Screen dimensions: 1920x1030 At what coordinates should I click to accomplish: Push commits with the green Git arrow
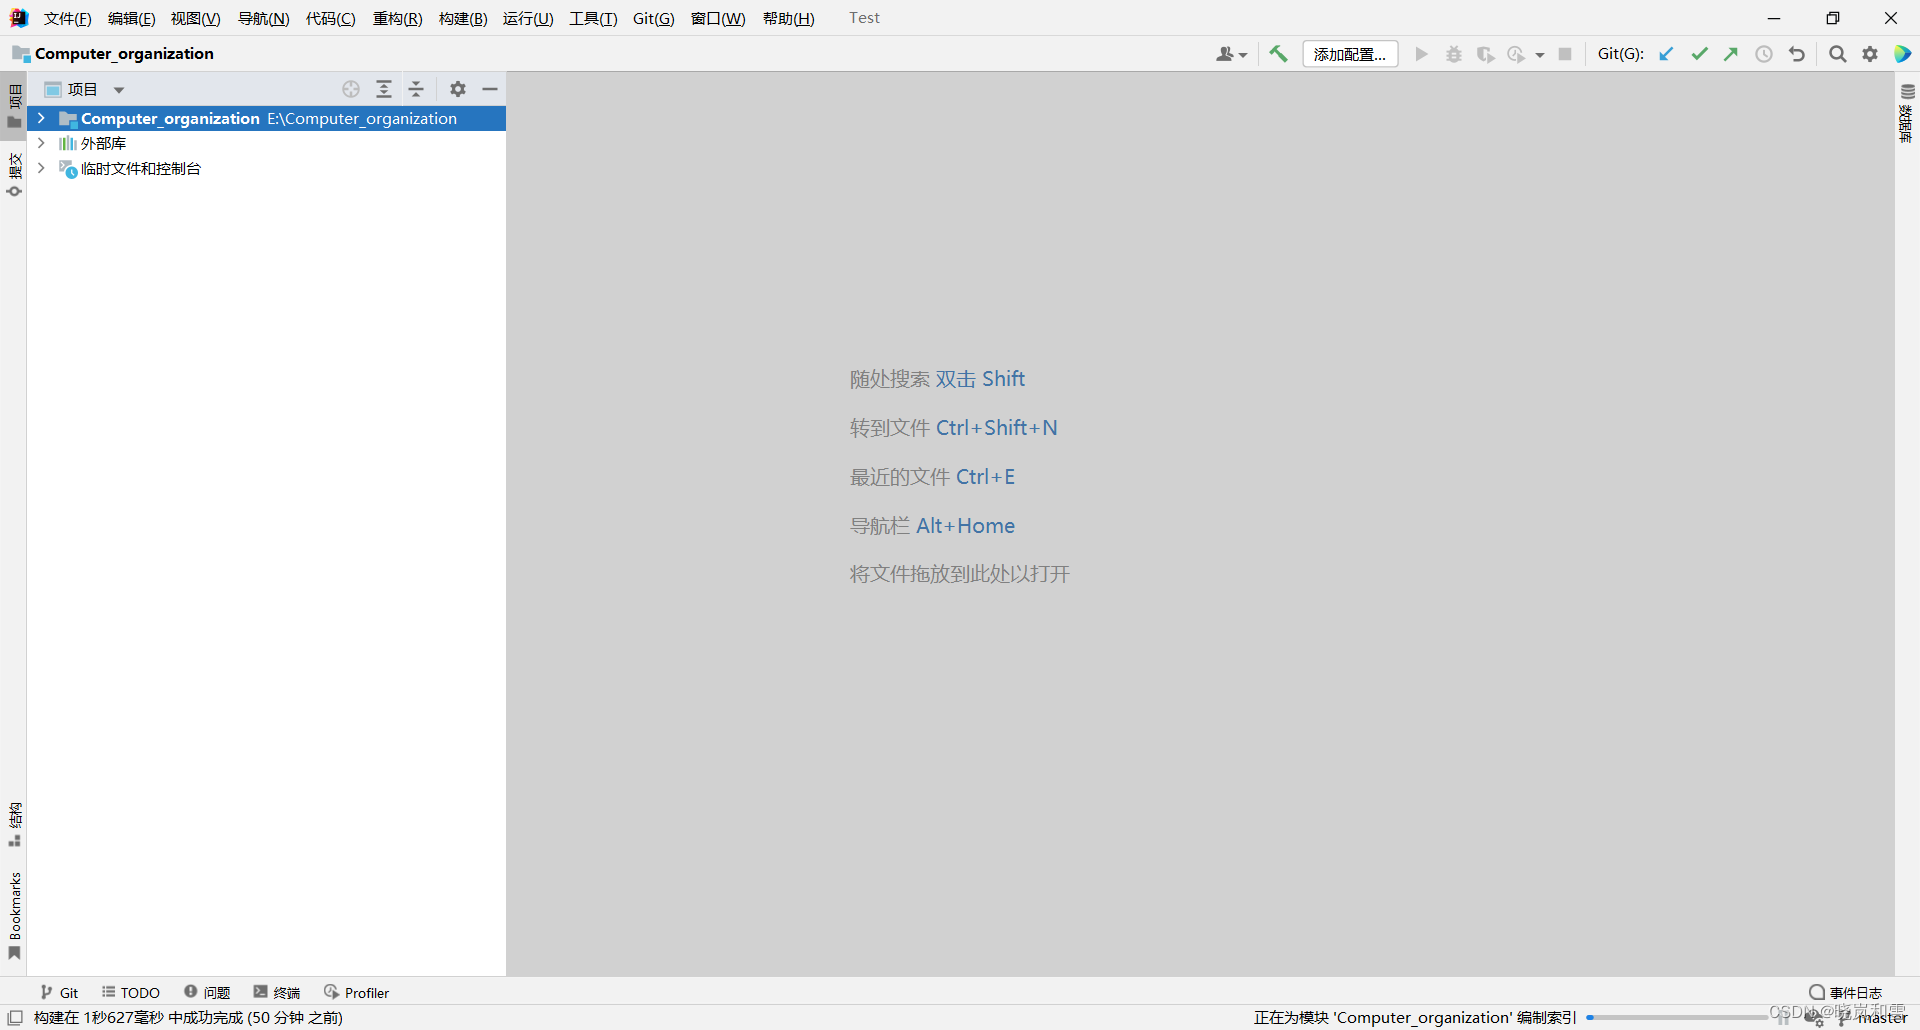click(x=1731, y=54)
